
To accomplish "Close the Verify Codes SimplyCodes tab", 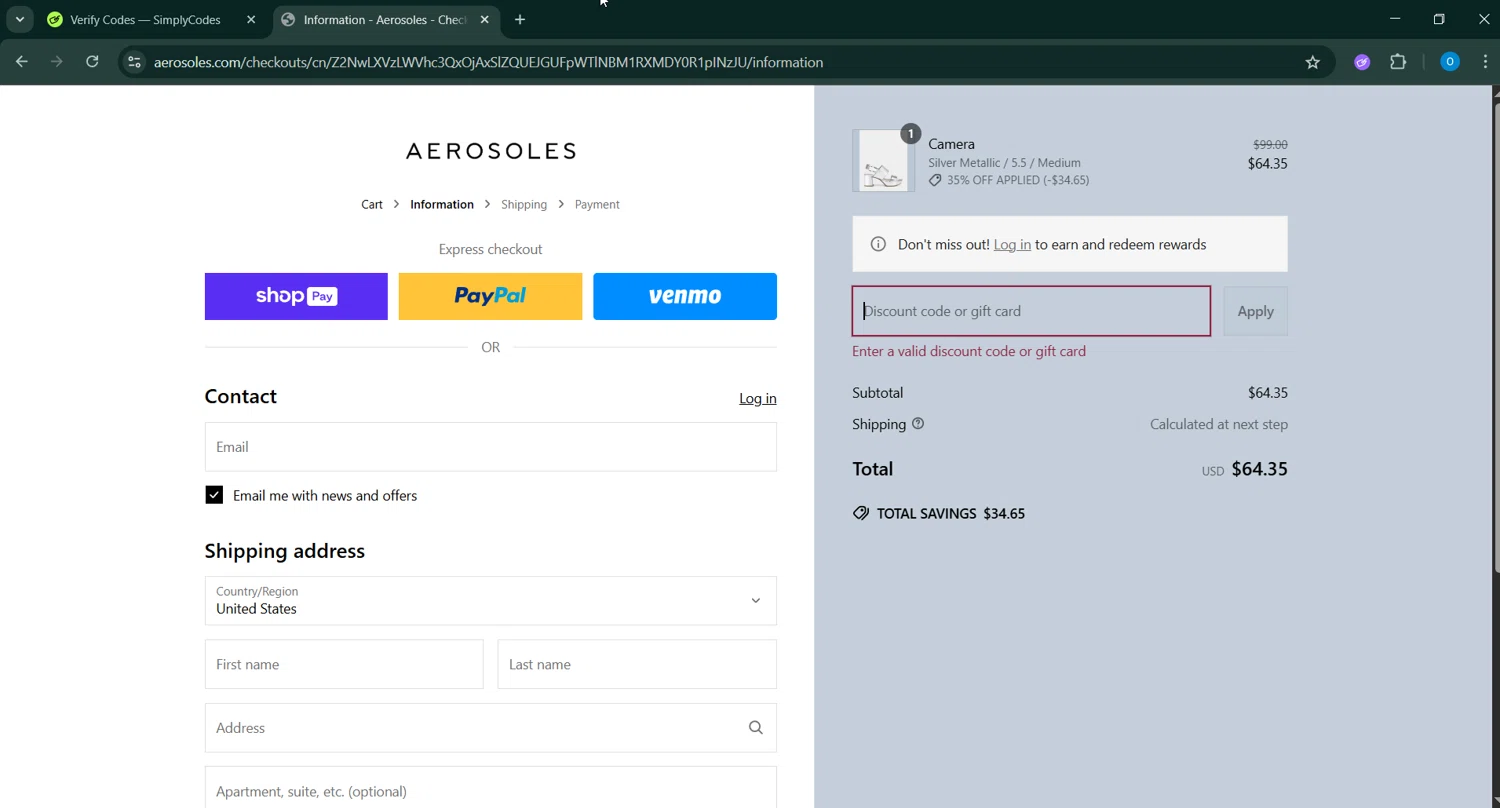I will (251, 19).
